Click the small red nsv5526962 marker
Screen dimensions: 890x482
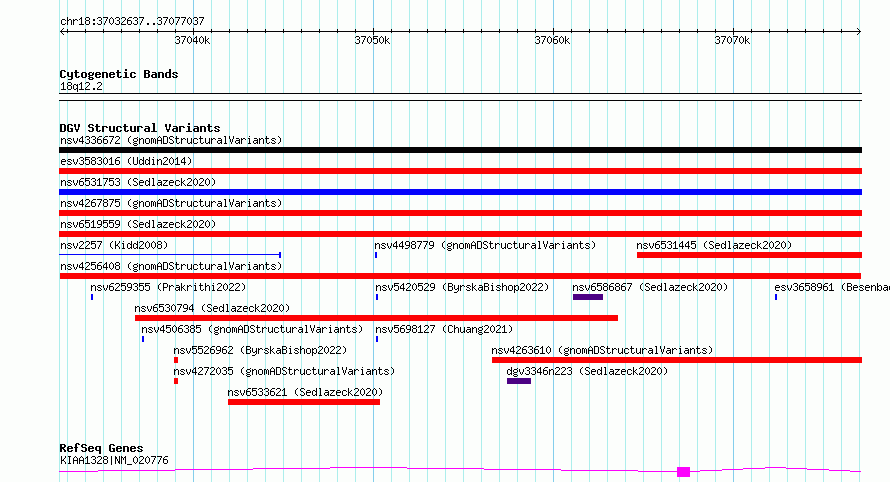176,361
